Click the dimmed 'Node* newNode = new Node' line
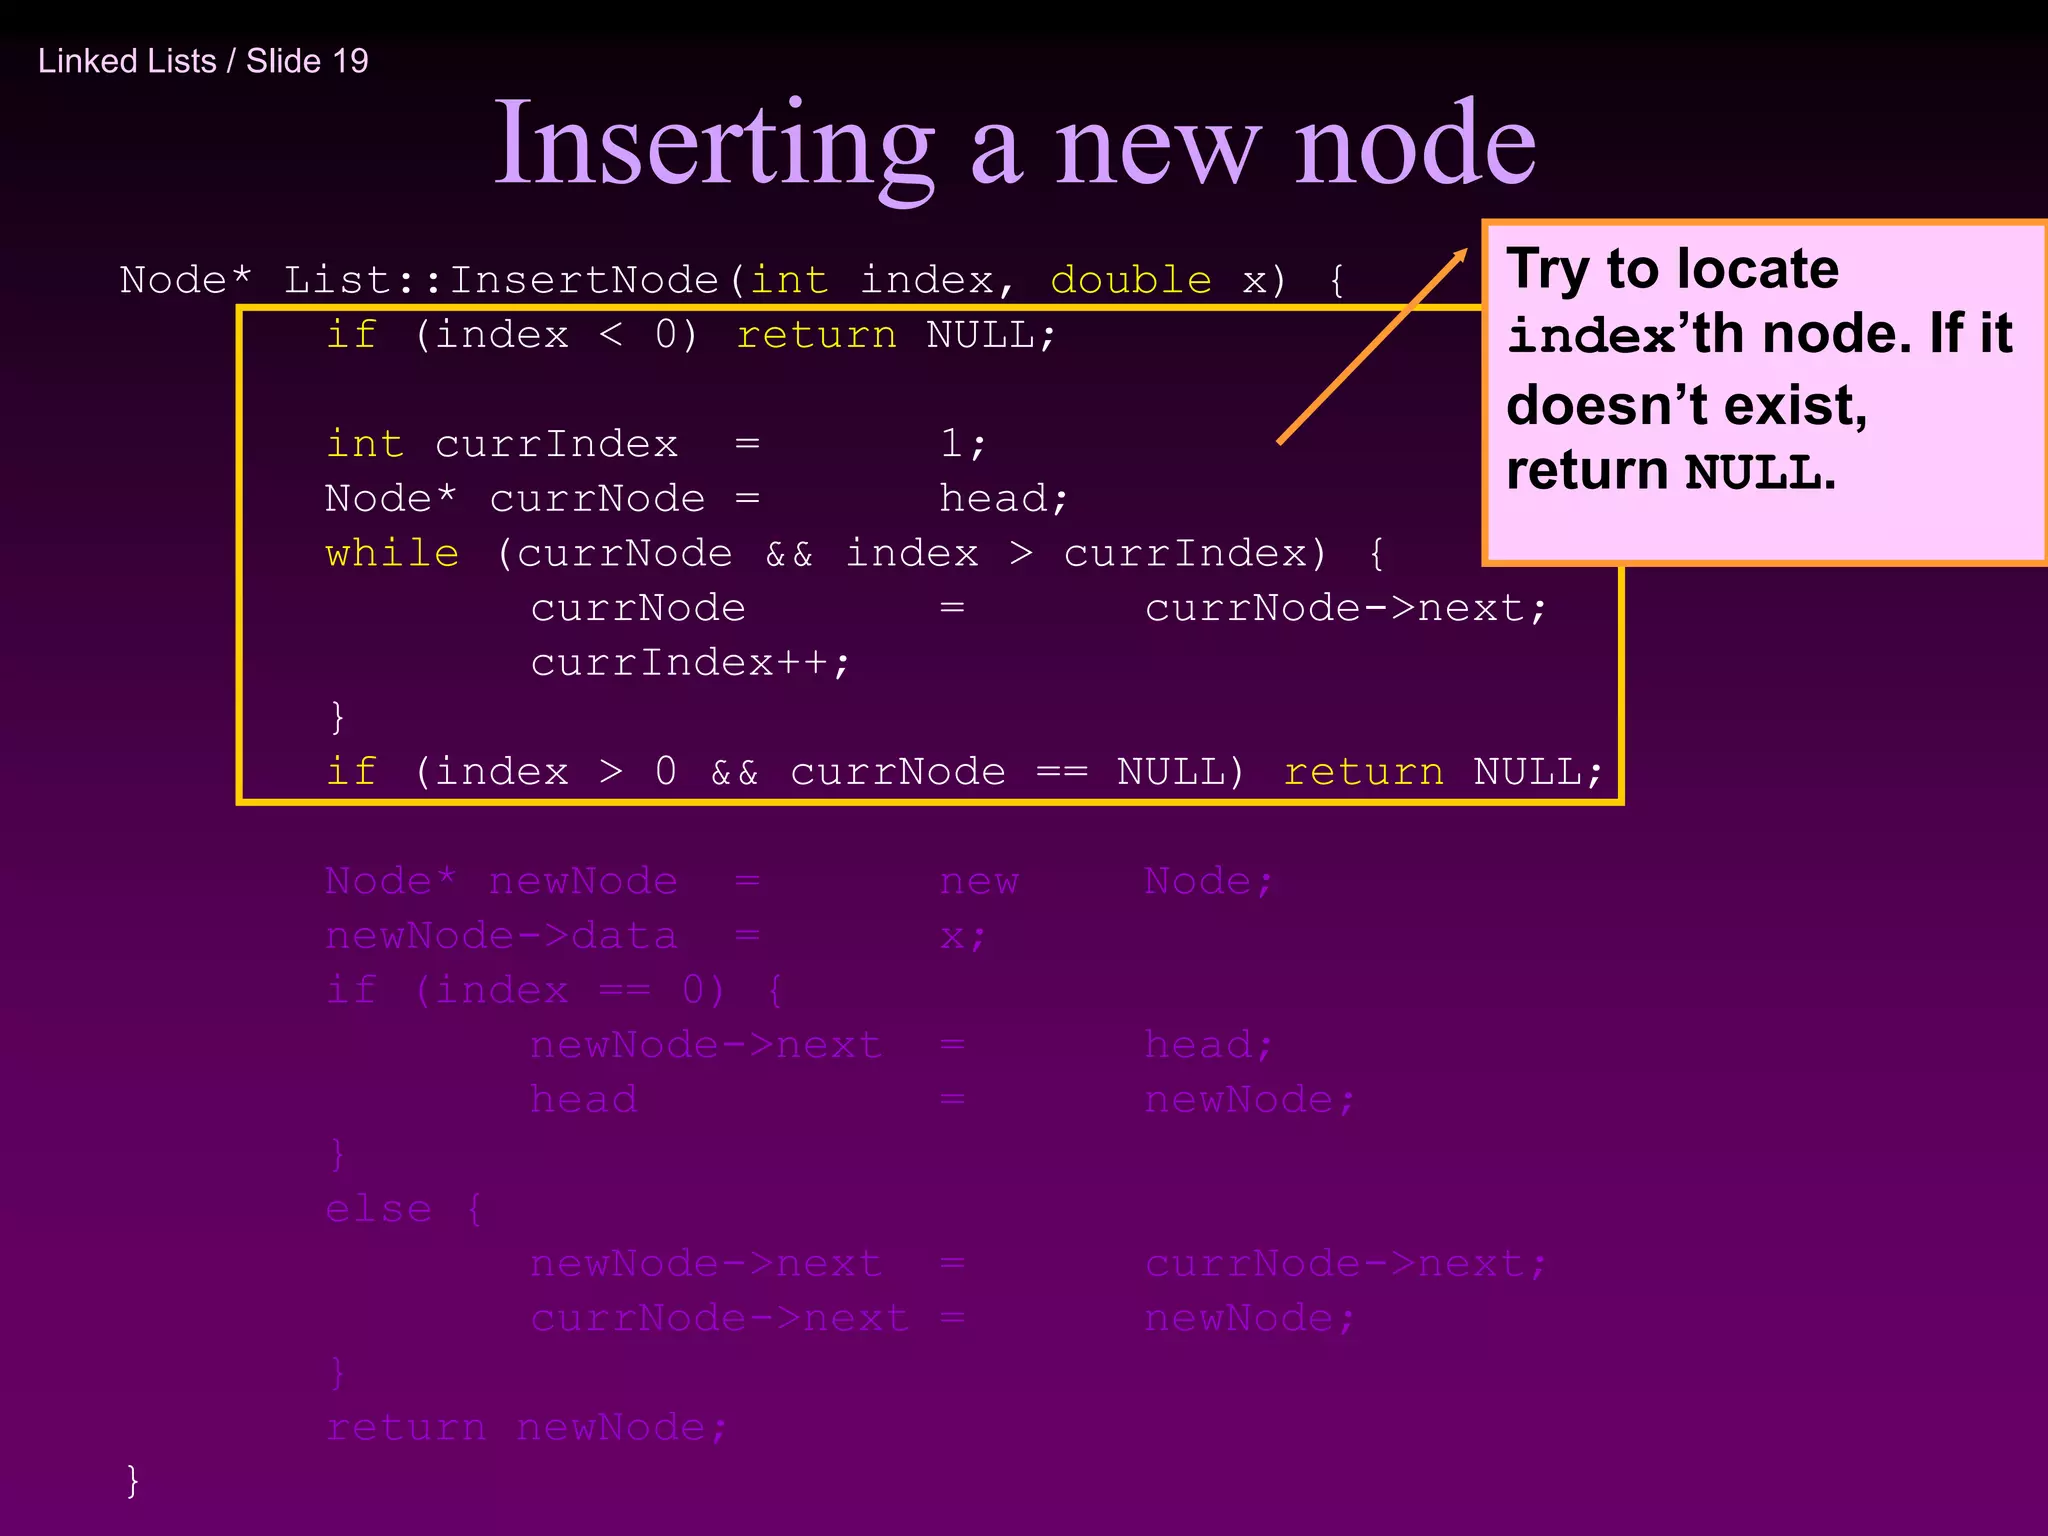2048x1536 pixels. tap(798, 881)
